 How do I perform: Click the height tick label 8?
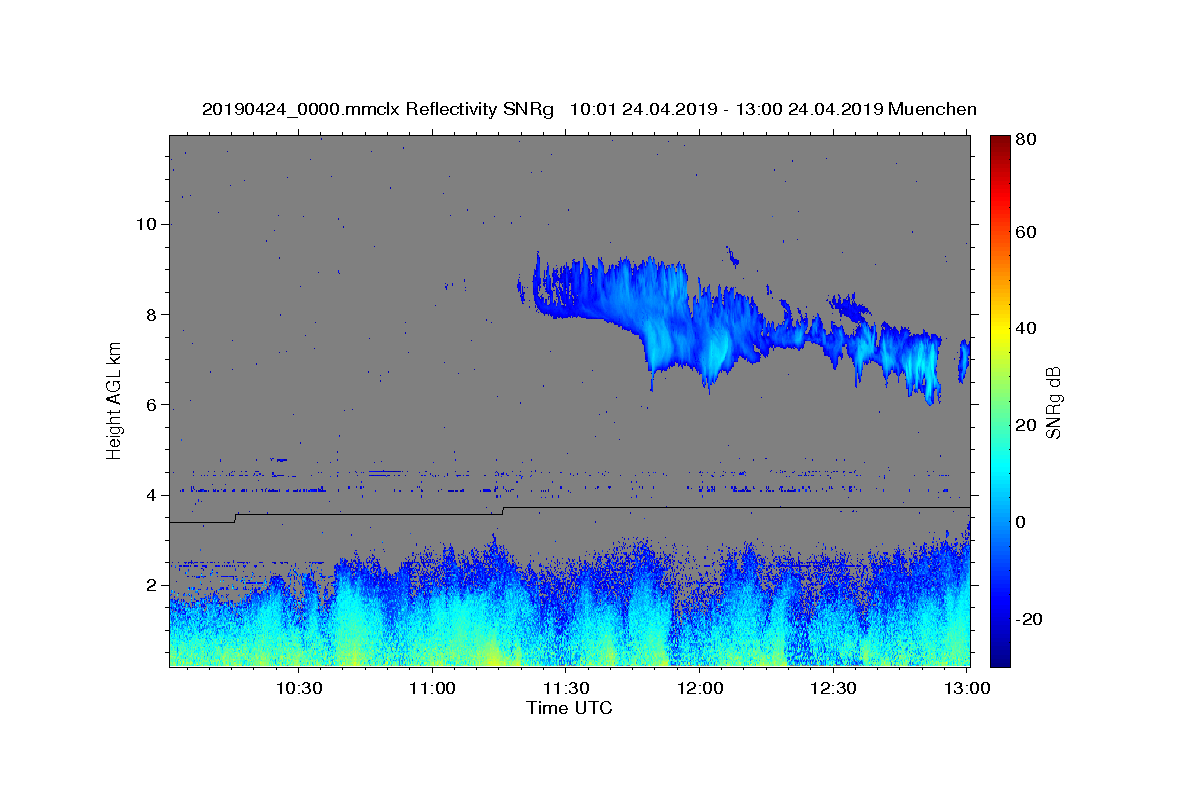click(152, 314)
